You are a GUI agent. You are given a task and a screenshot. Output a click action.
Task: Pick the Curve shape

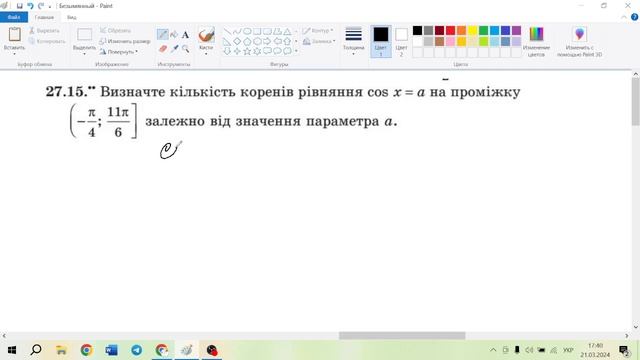click(x=237, y=31)
